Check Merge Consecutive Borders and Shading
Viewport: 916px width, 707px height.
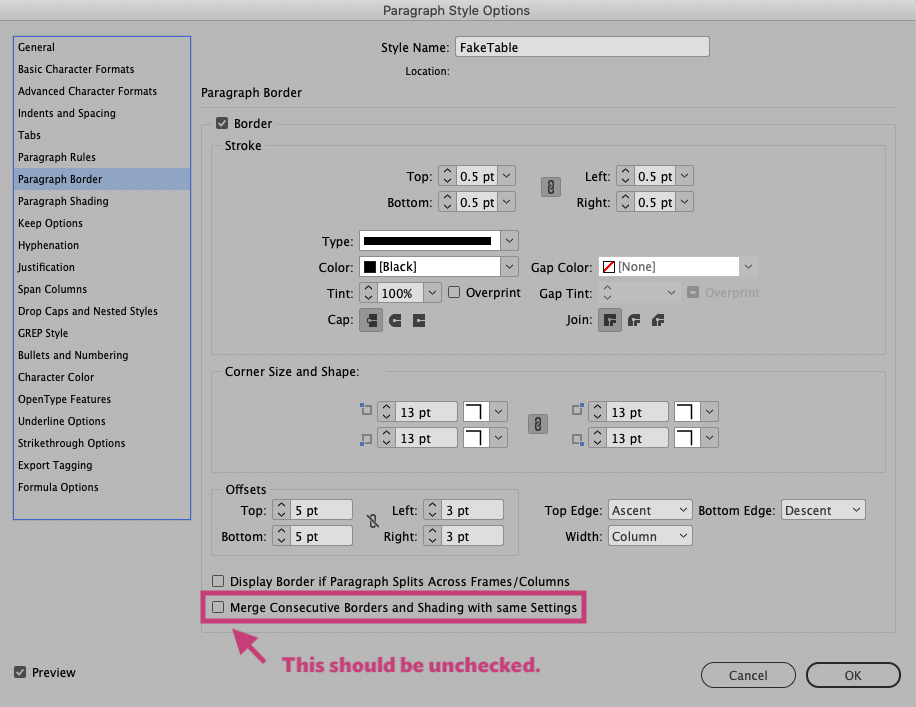(218, 607)
